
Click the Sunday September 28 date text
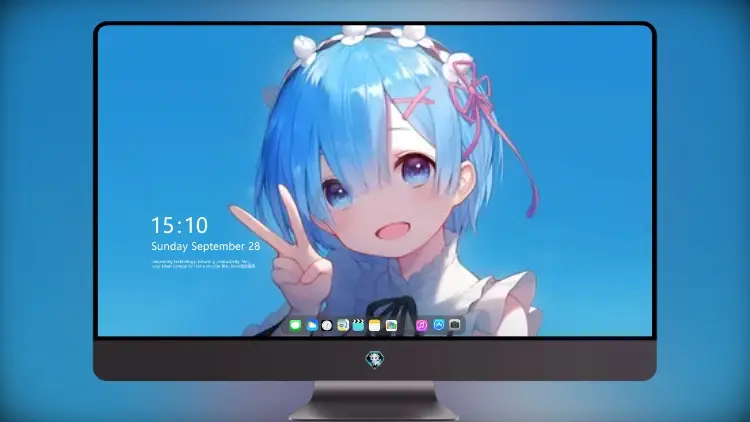(x=206, y=246)
